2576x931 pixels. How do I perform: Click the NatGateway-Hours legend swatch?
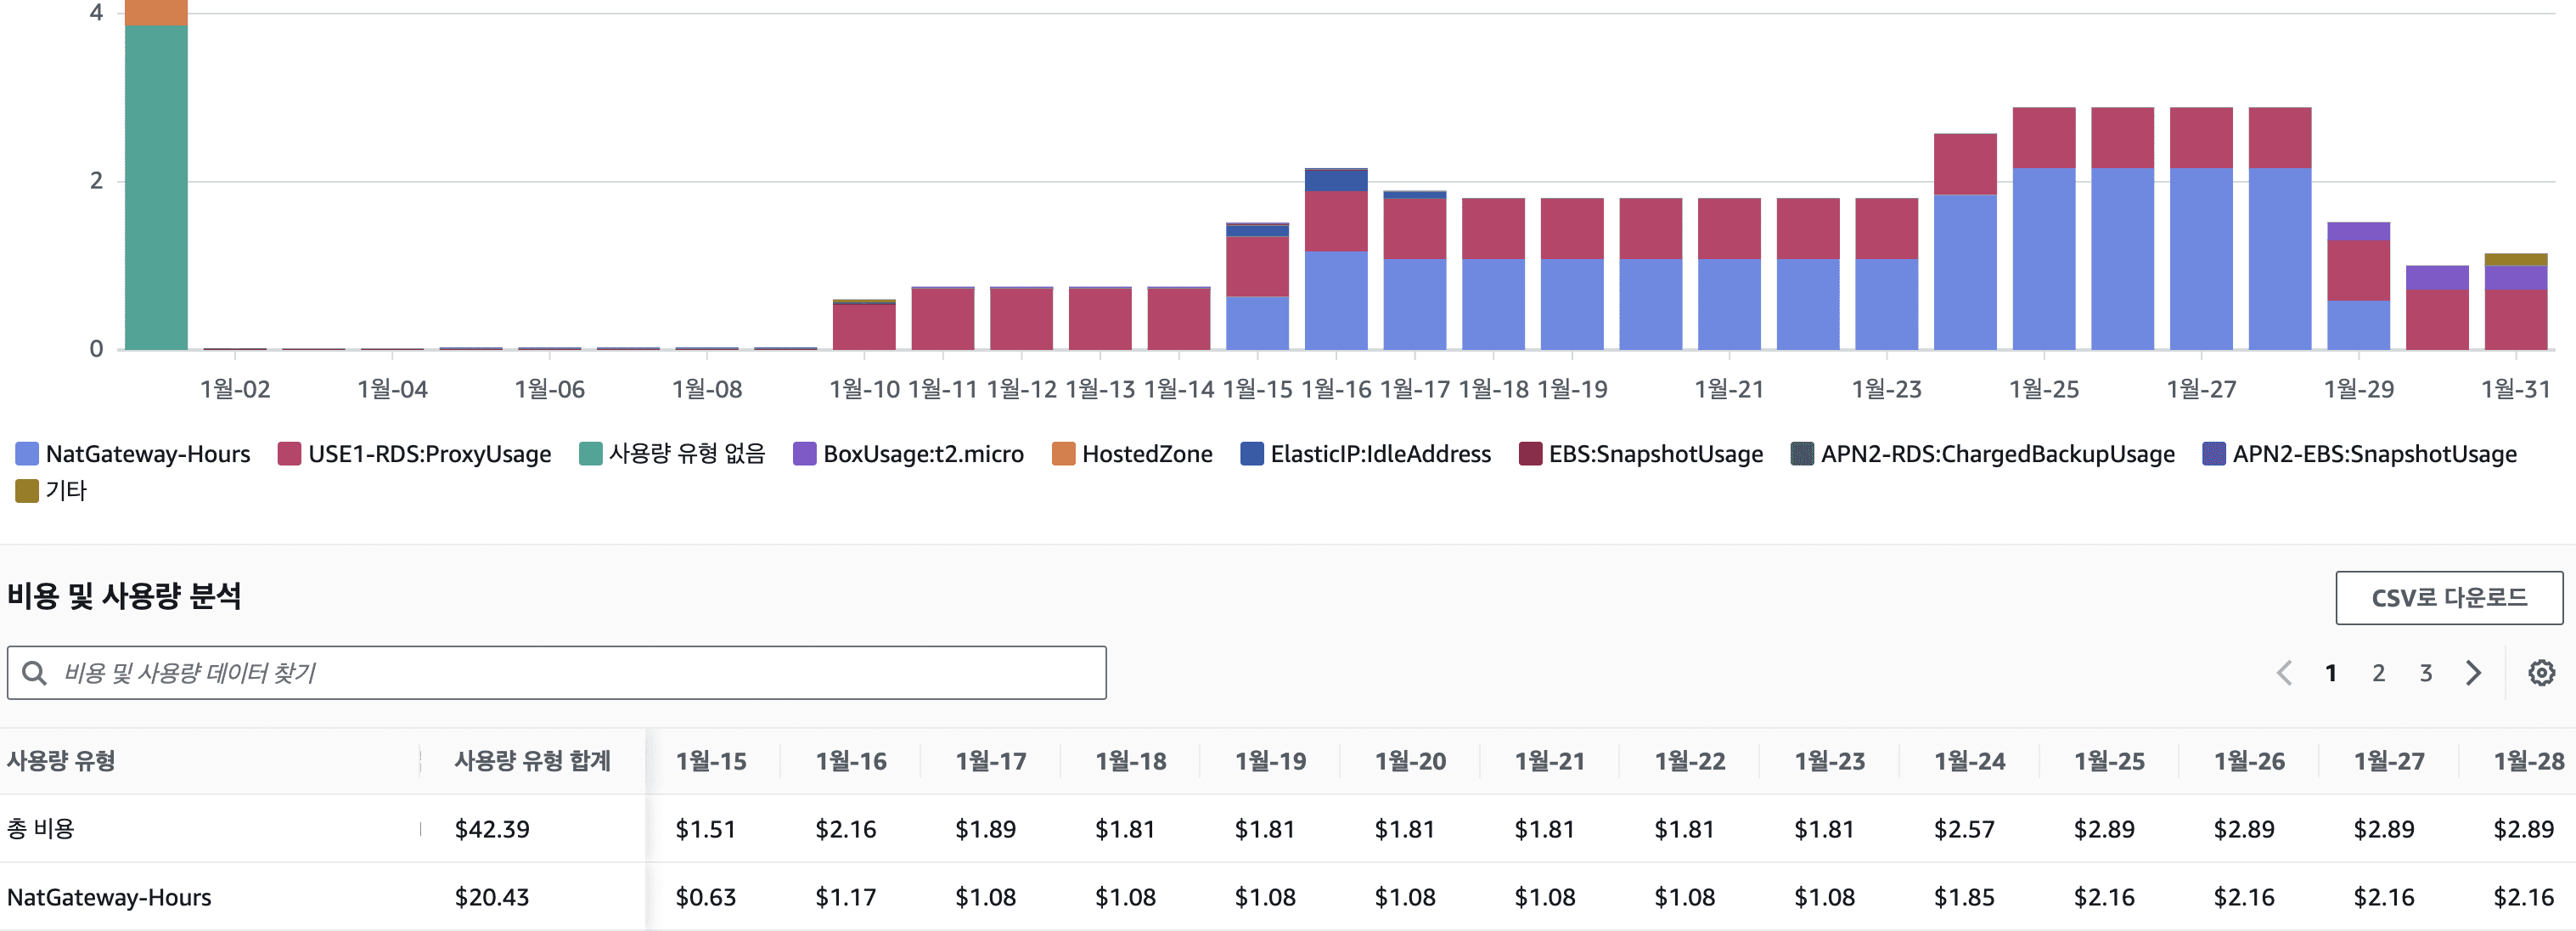pyautogui.click(x=27, y=454)
